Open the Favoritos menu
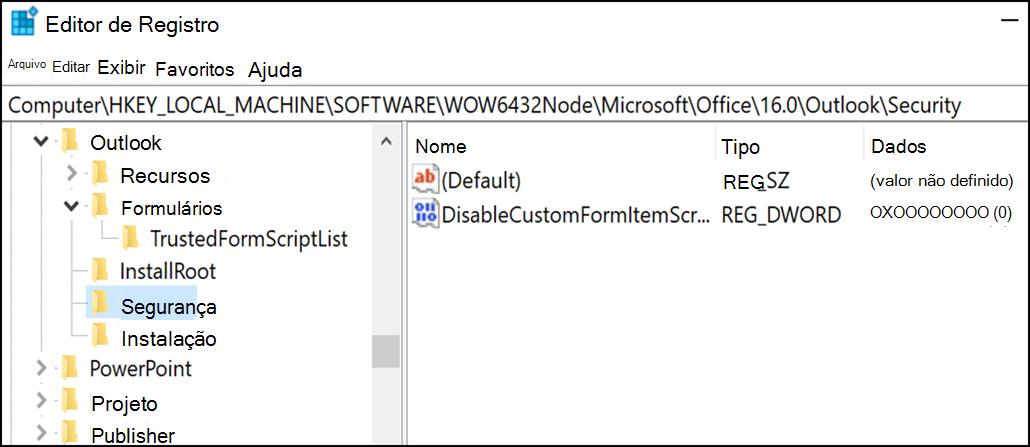The height and width of the screenshot is (447, 1030). pyautogui.click(x=194, y=69)
